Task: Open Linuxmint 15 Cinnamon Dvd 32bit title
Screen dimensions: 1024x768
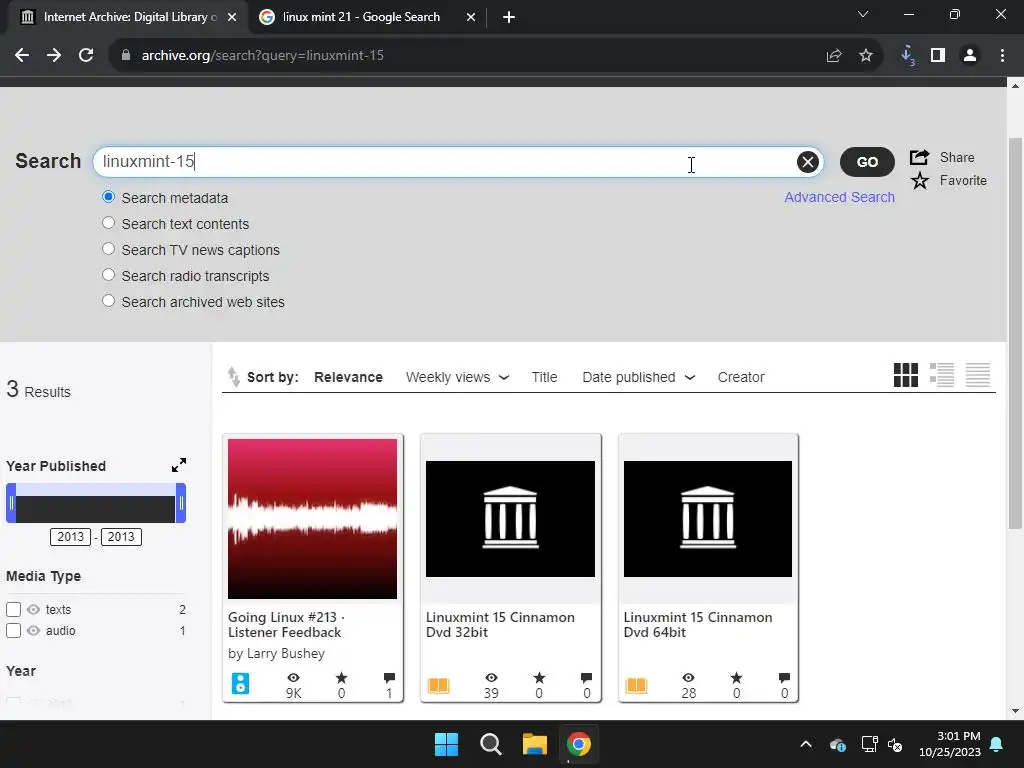Action: pos(500,625)
